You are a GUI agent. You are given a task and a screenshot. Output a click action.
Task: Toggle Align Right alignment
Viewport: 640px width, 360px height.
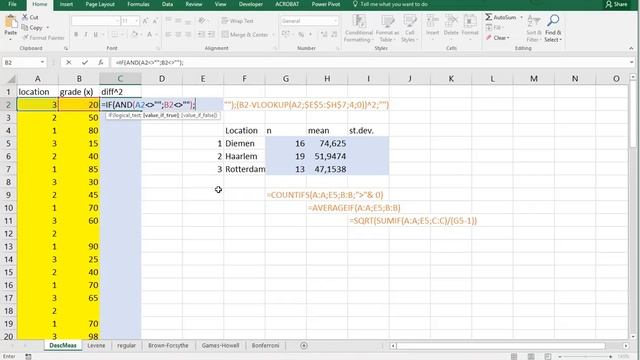188,35
